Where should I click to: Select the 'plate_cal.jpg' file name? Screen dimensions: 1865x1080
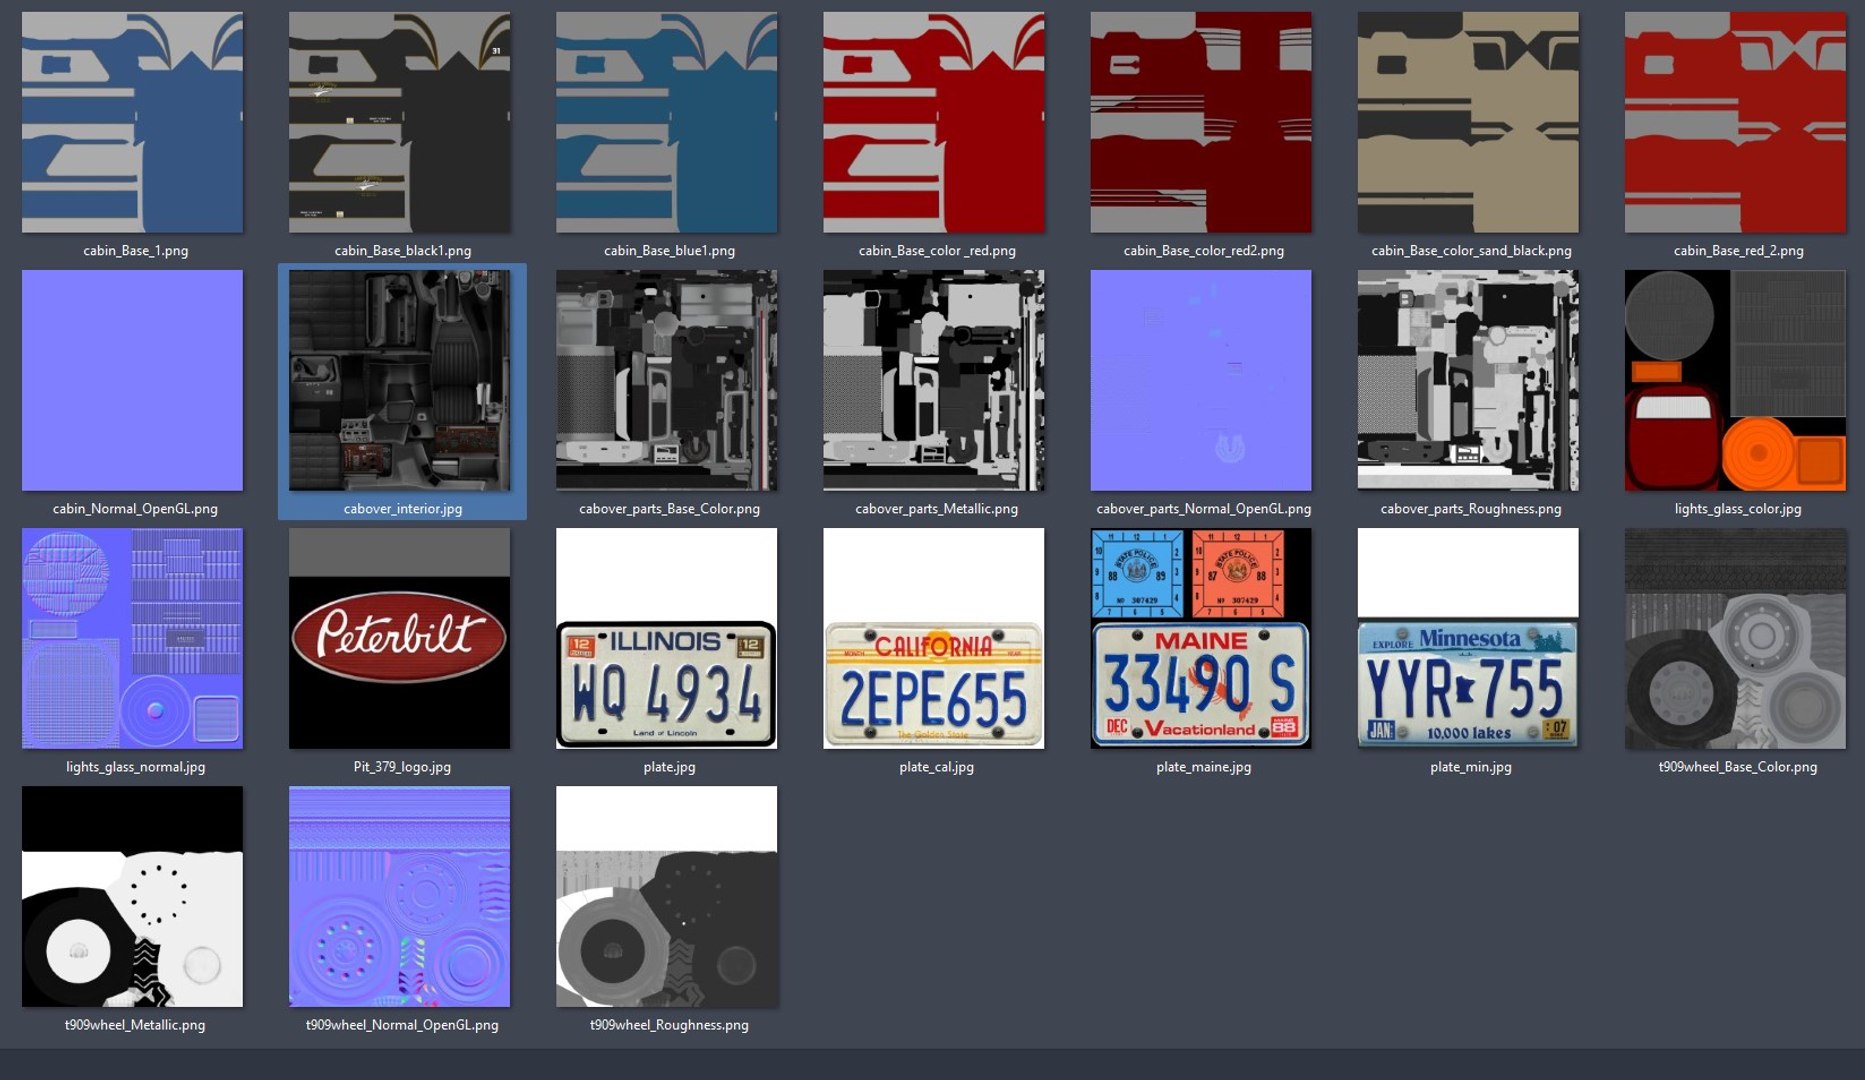pyautogui.click(x=936, y=767)
